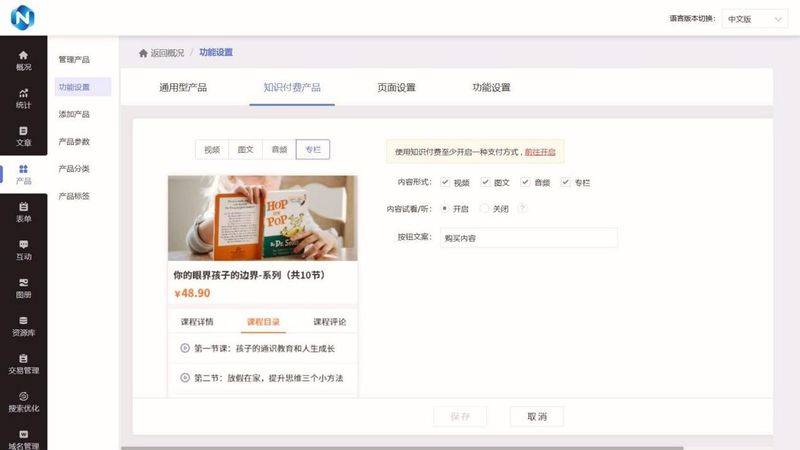Open the 互动 interaction sidebar icon
The image size is (800, 450).
(x=23, y=250)
